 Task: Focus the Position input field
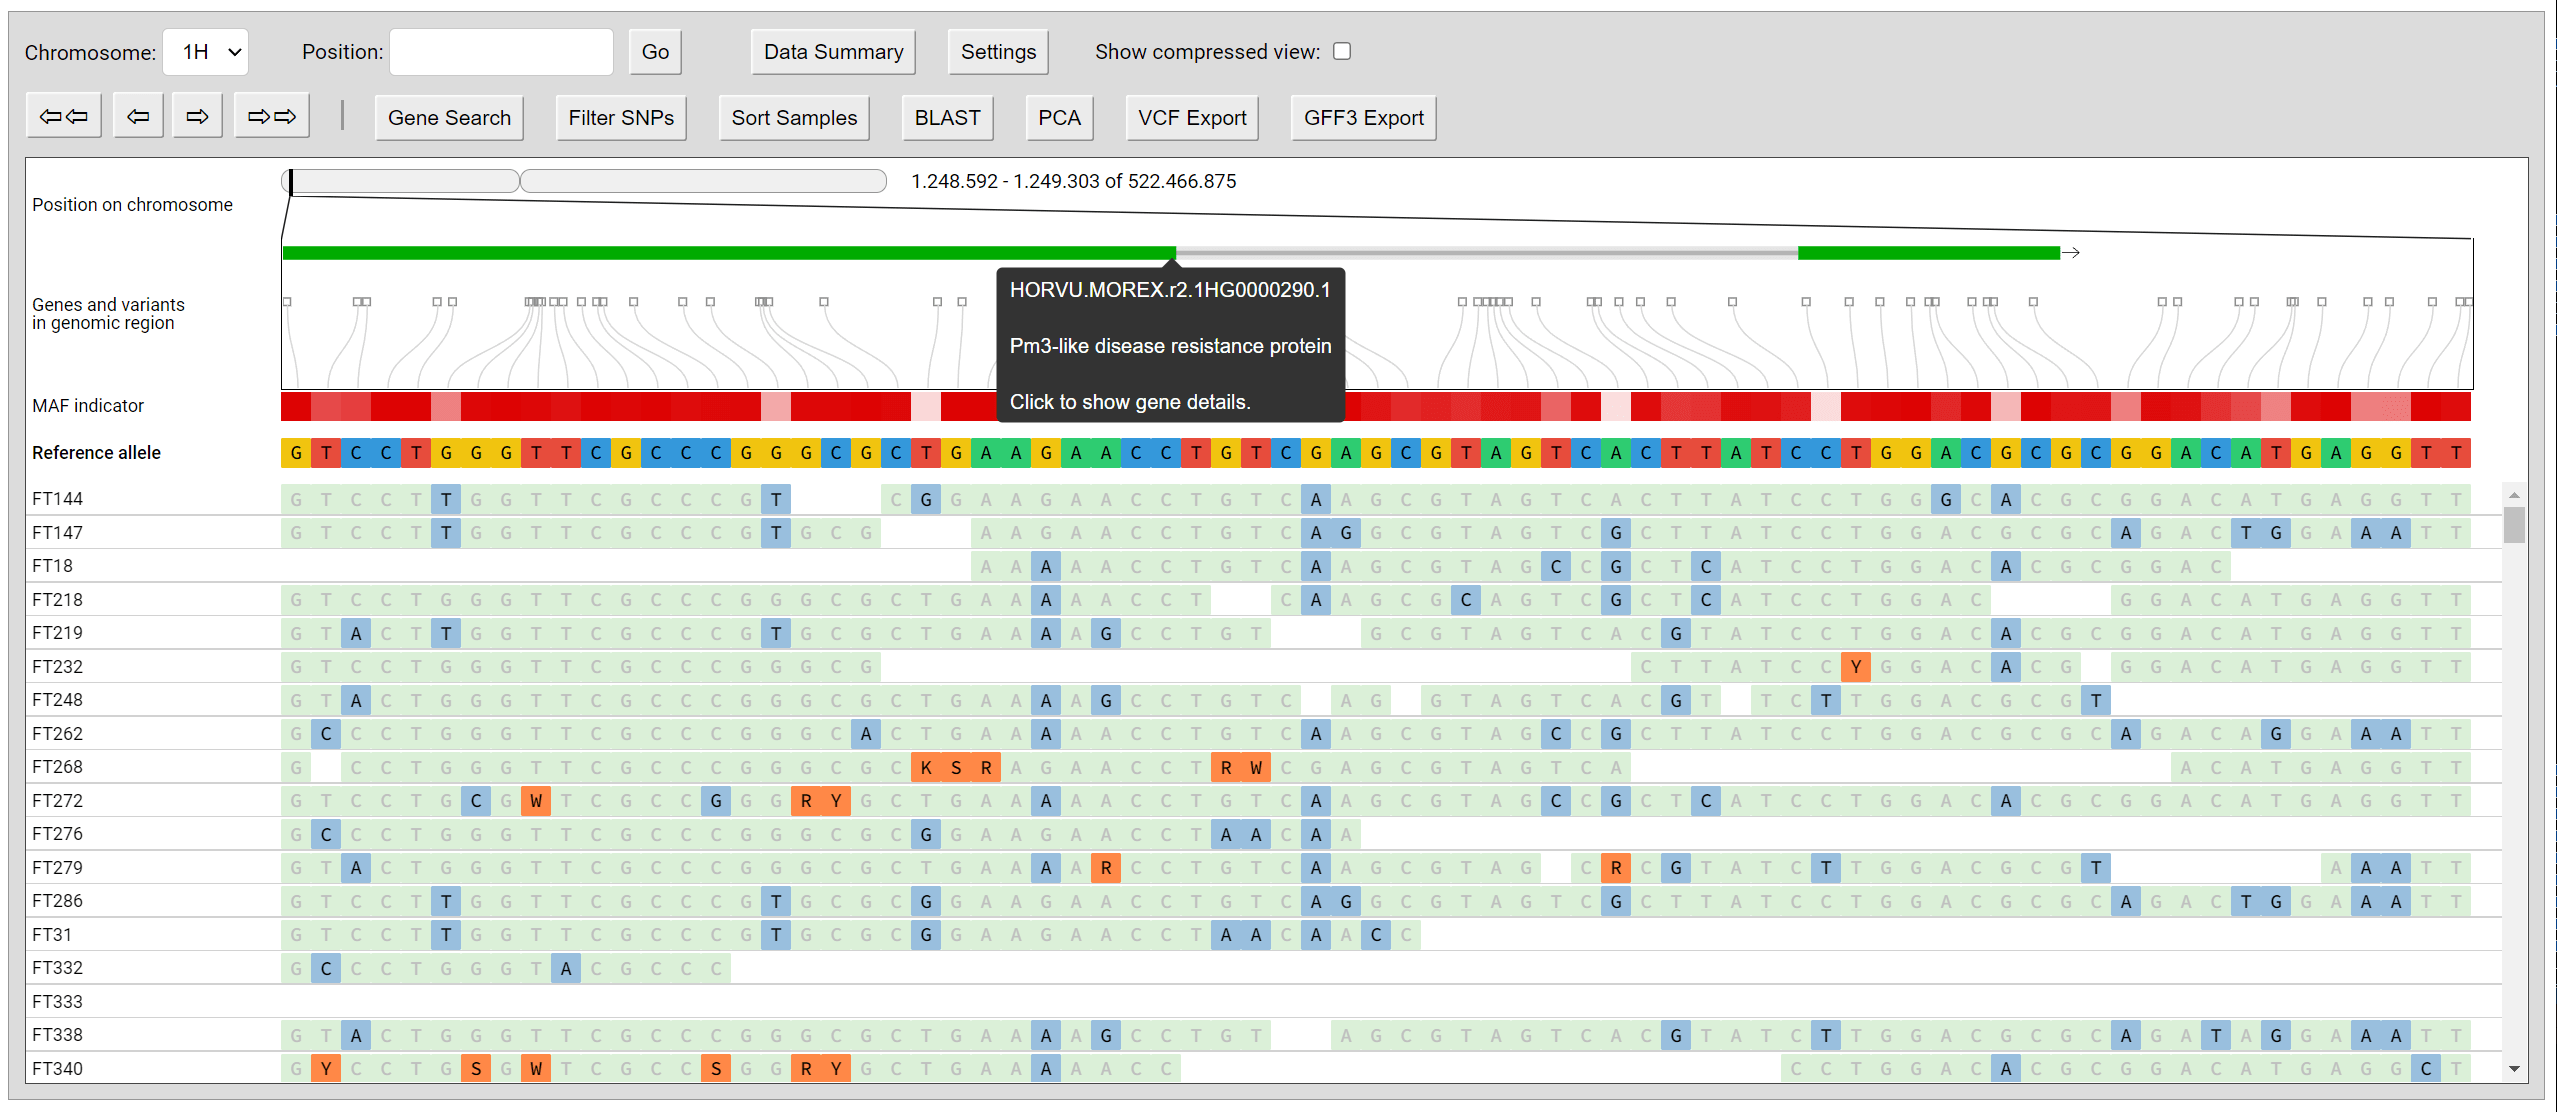tap(501, 52)
